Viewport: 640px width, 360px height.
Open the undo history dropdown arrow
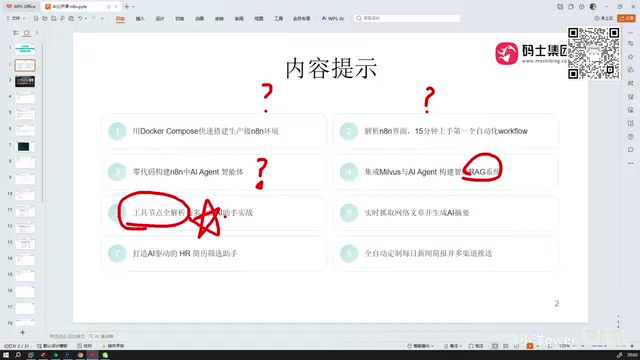pyautogui.click(x=86, y=18)
